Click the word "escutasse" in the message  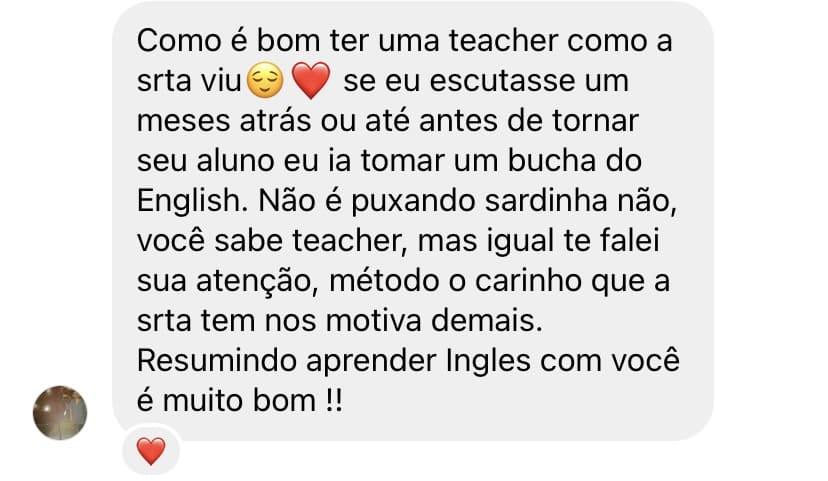503,81
